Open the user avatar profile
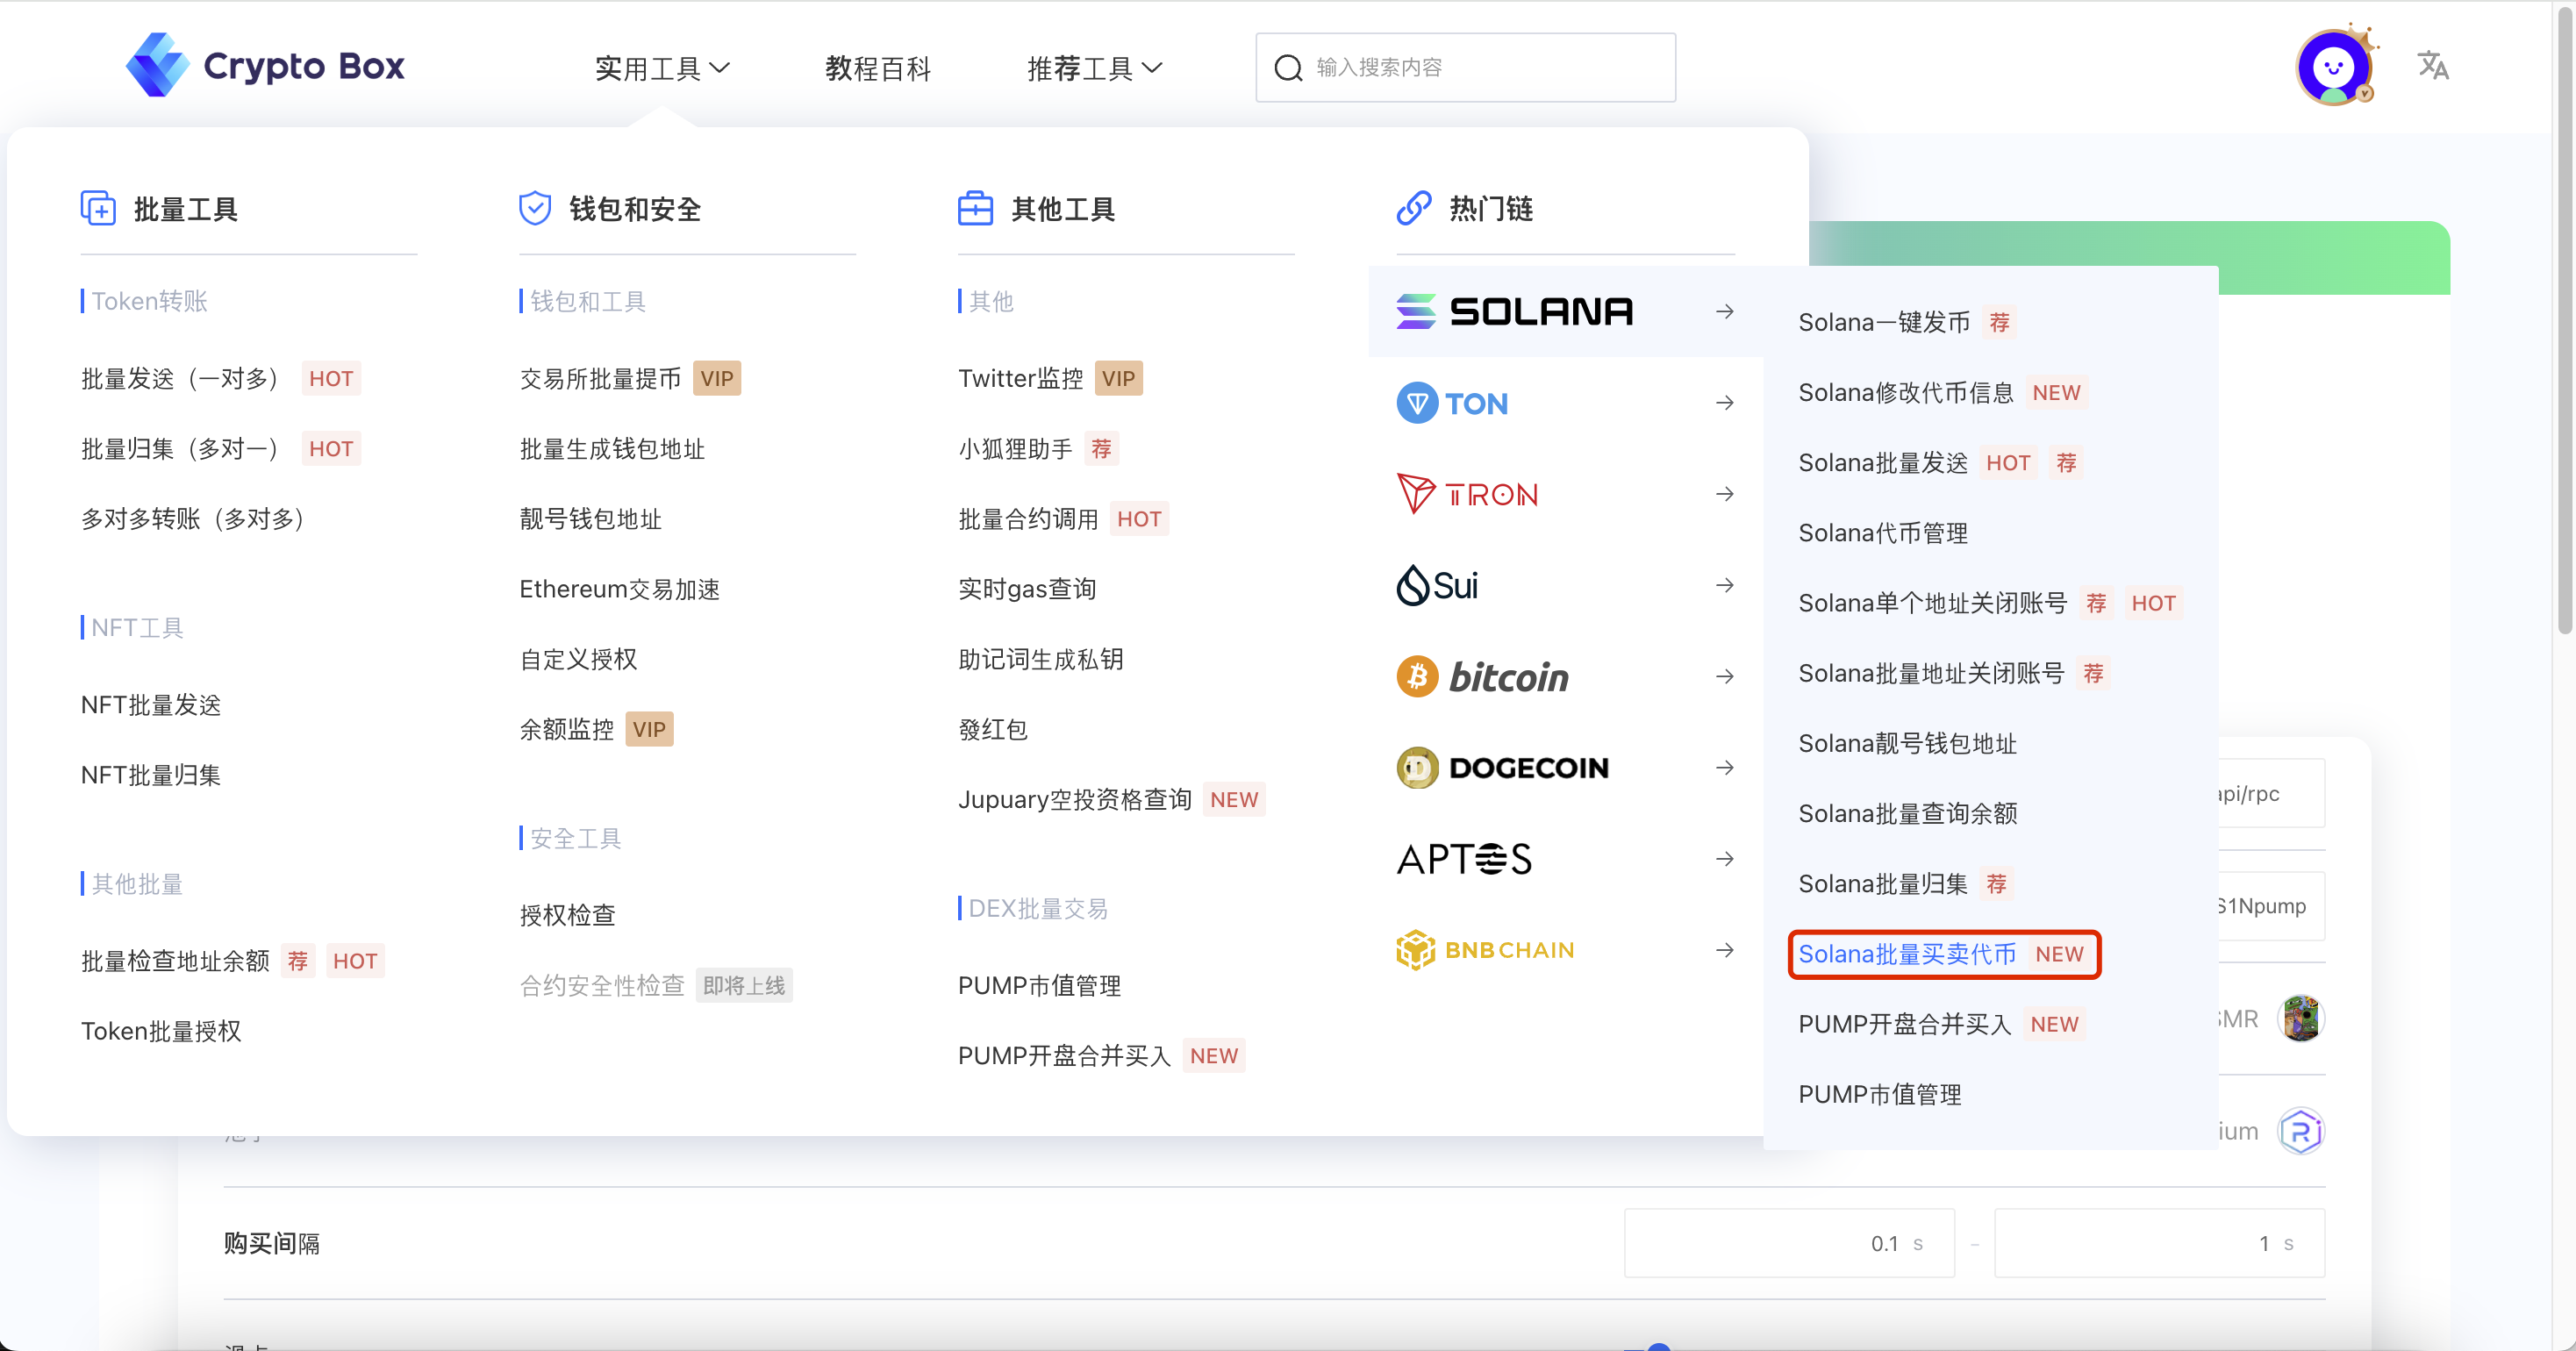The width and height of the screenshot is (2576, 1351). 2335,66
